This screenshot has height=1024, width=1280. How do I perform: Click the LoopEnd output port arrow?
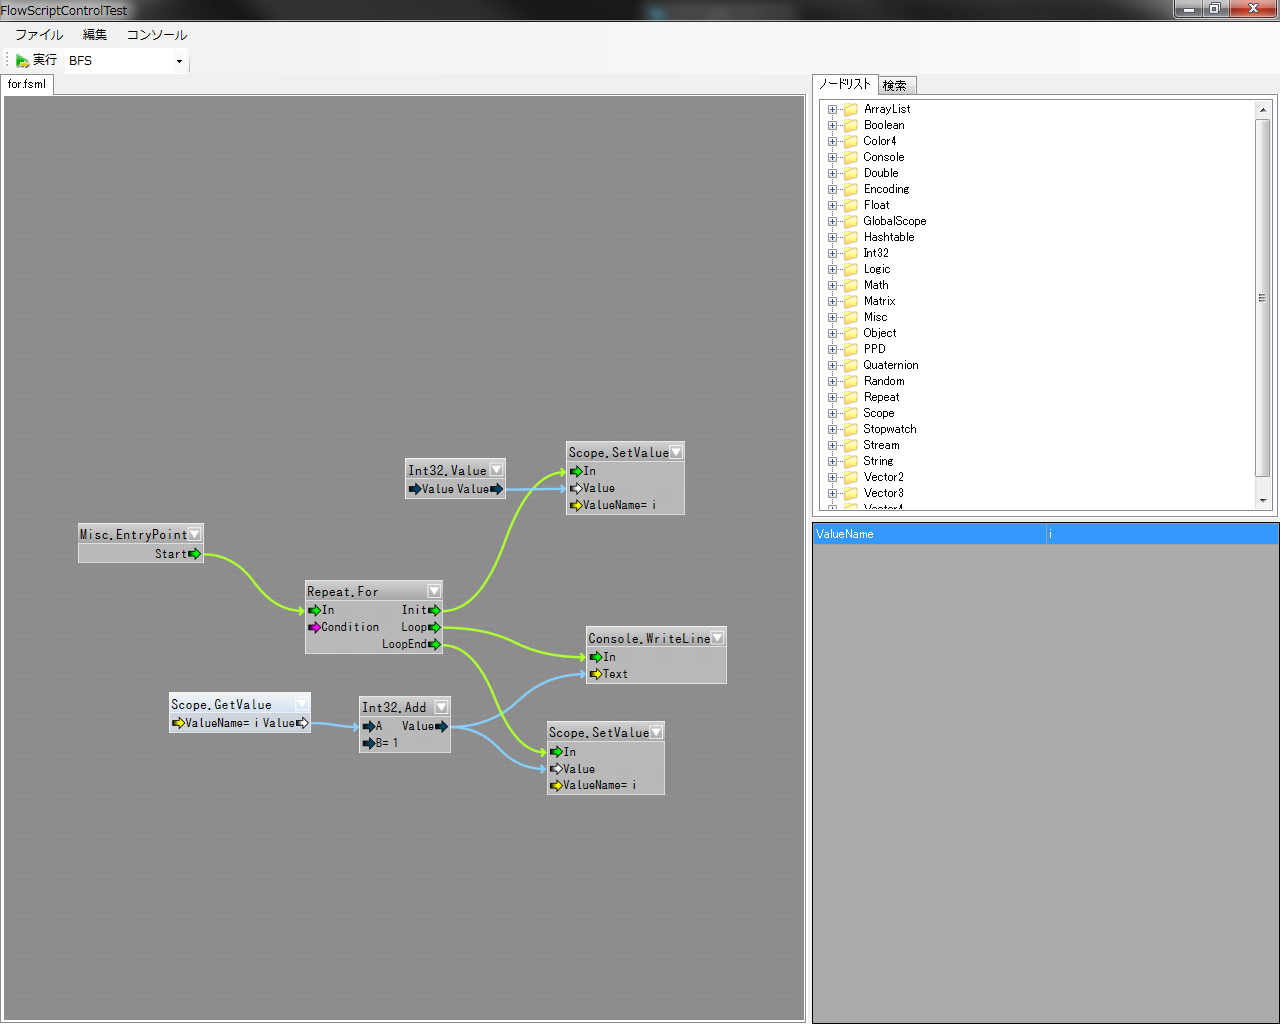coord(434,645)
